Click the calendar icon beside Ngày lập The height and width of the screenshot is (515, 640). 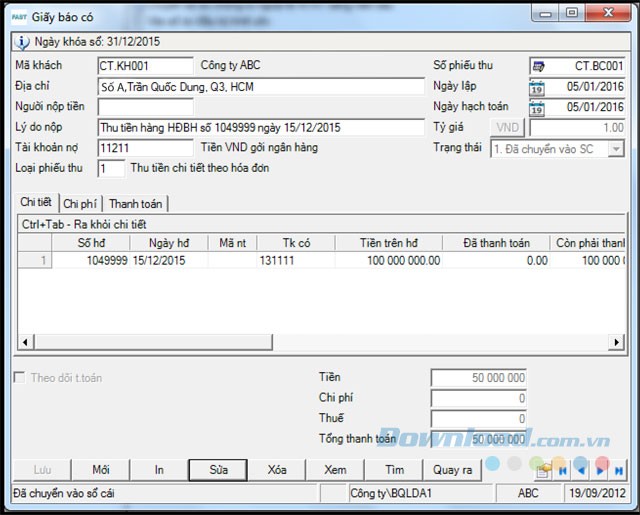pos(537,87)
